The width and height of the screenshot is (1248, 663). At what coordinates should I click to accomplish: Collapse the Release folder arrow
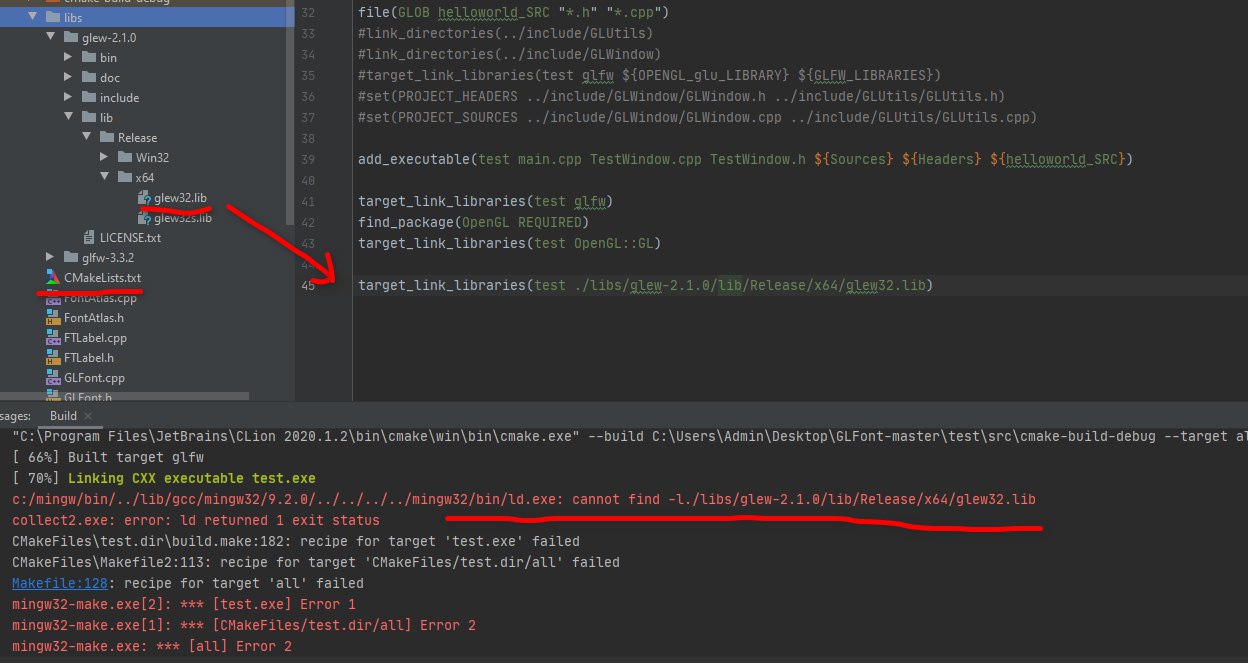pyautogui.click(x=86, y=137)
